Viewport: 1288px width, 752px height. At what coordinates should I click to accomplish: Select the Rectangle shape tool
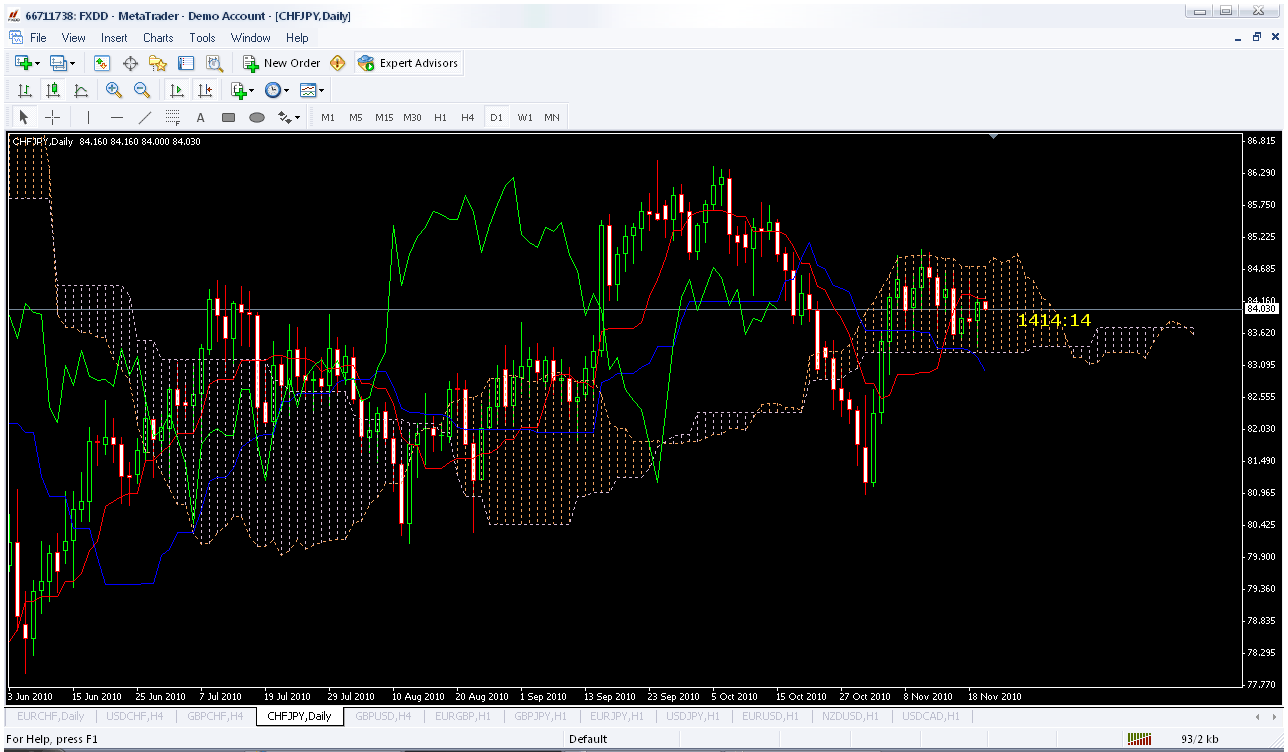tap(228, 117)
